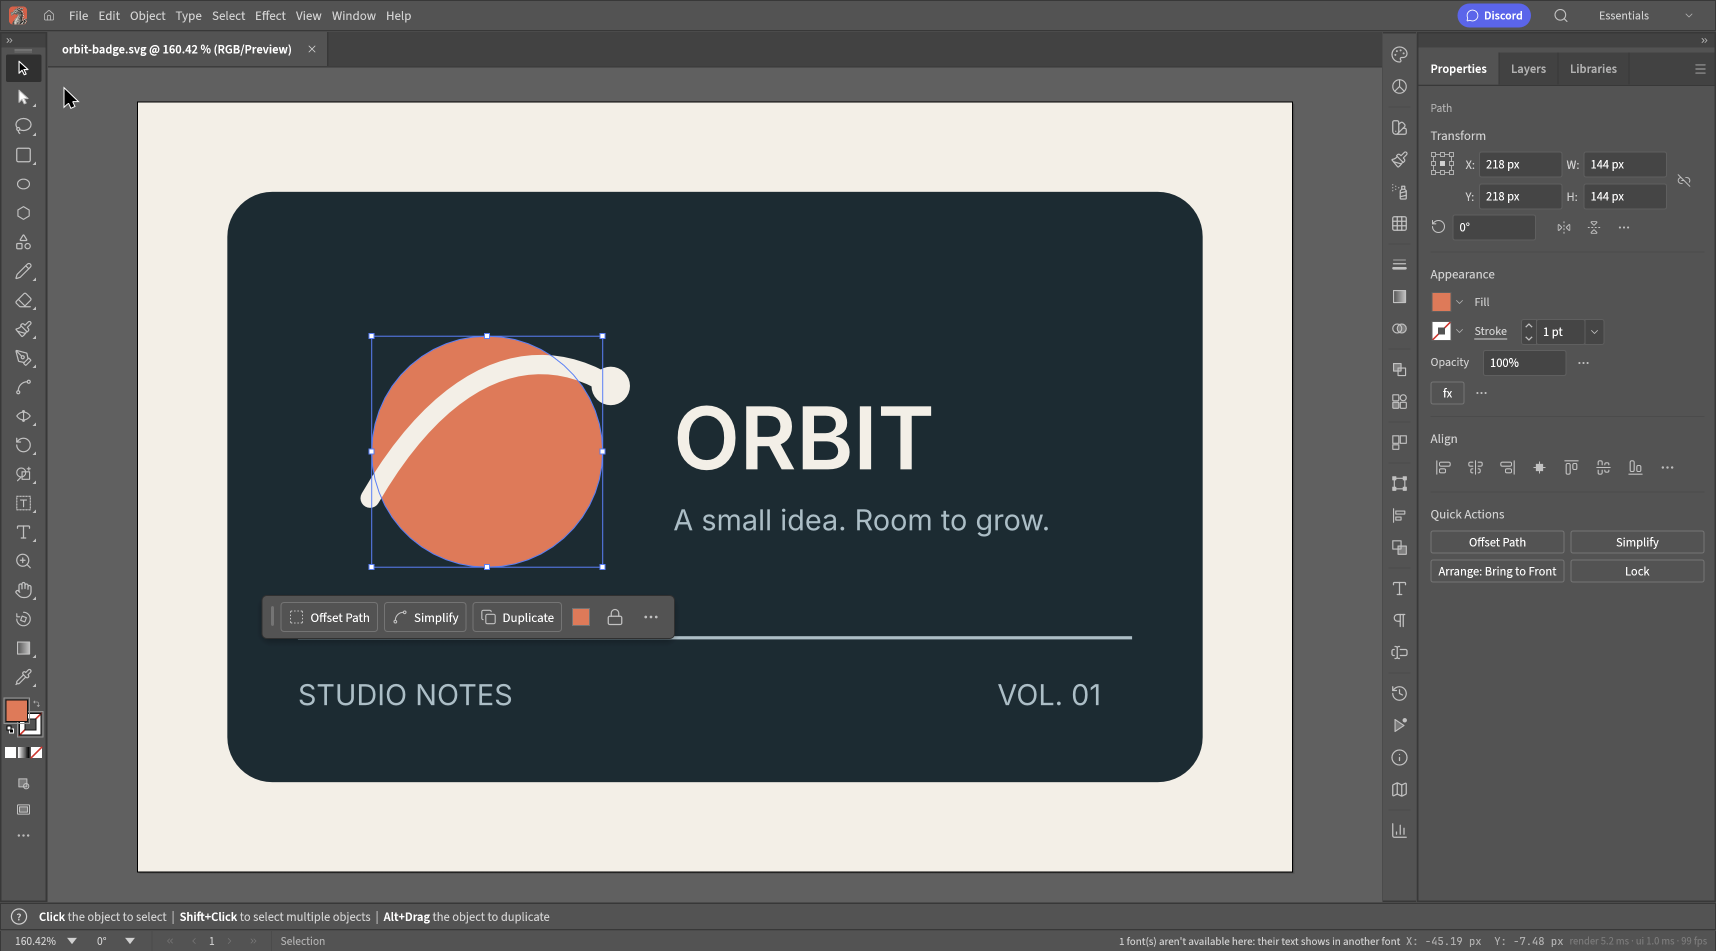Choose the Eraser tool
Image resolution: width=1716 pixels, height=951 pixels.
point(23,300)
